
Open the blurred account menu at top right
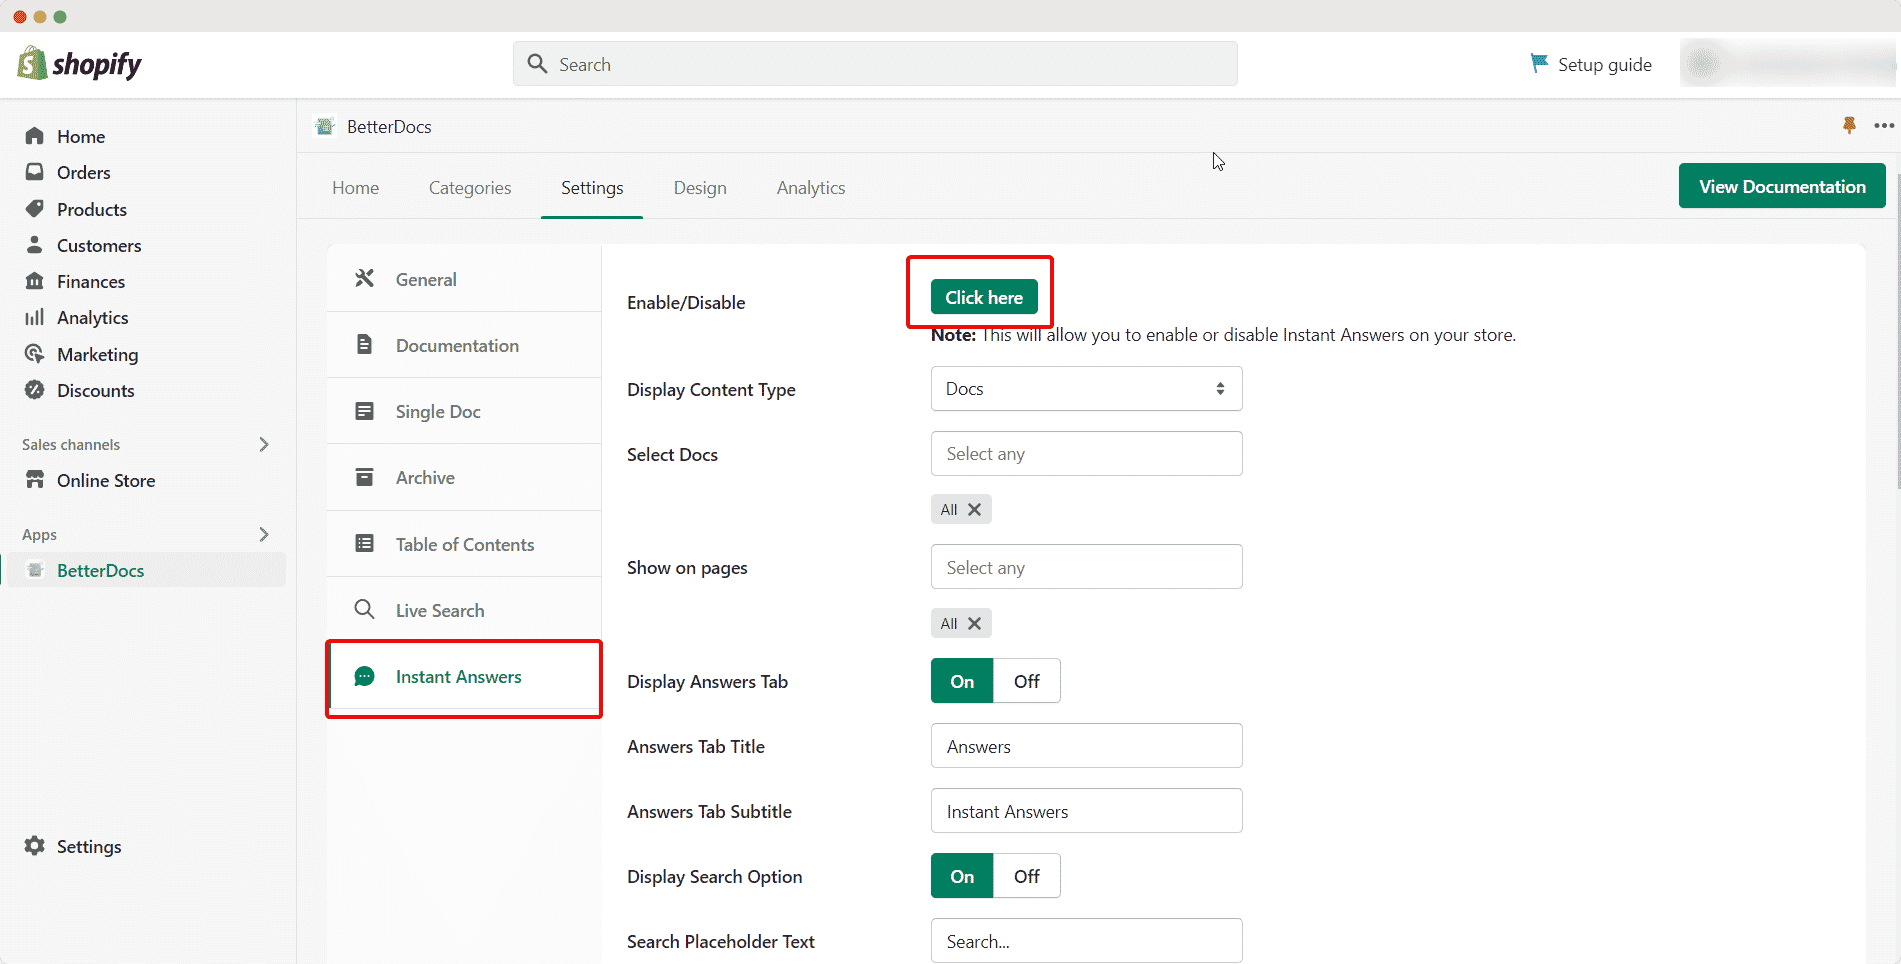point(1787,64)
